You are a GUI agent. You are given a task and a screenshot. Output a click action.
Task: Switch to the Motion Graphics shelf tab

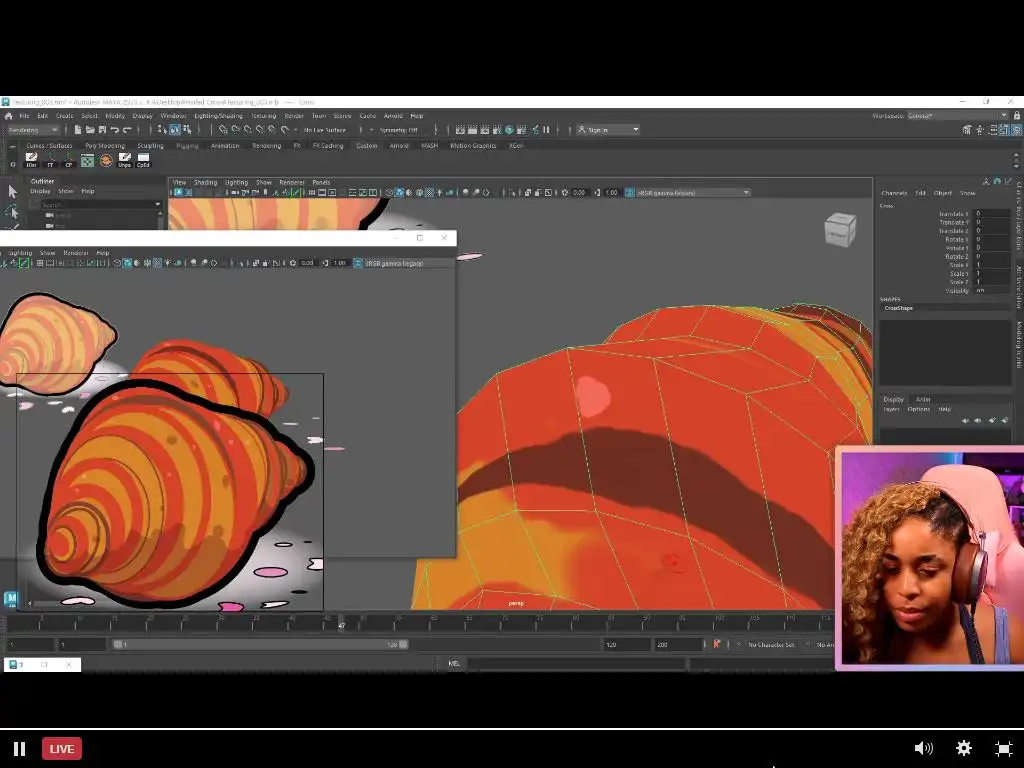point(473,146)
